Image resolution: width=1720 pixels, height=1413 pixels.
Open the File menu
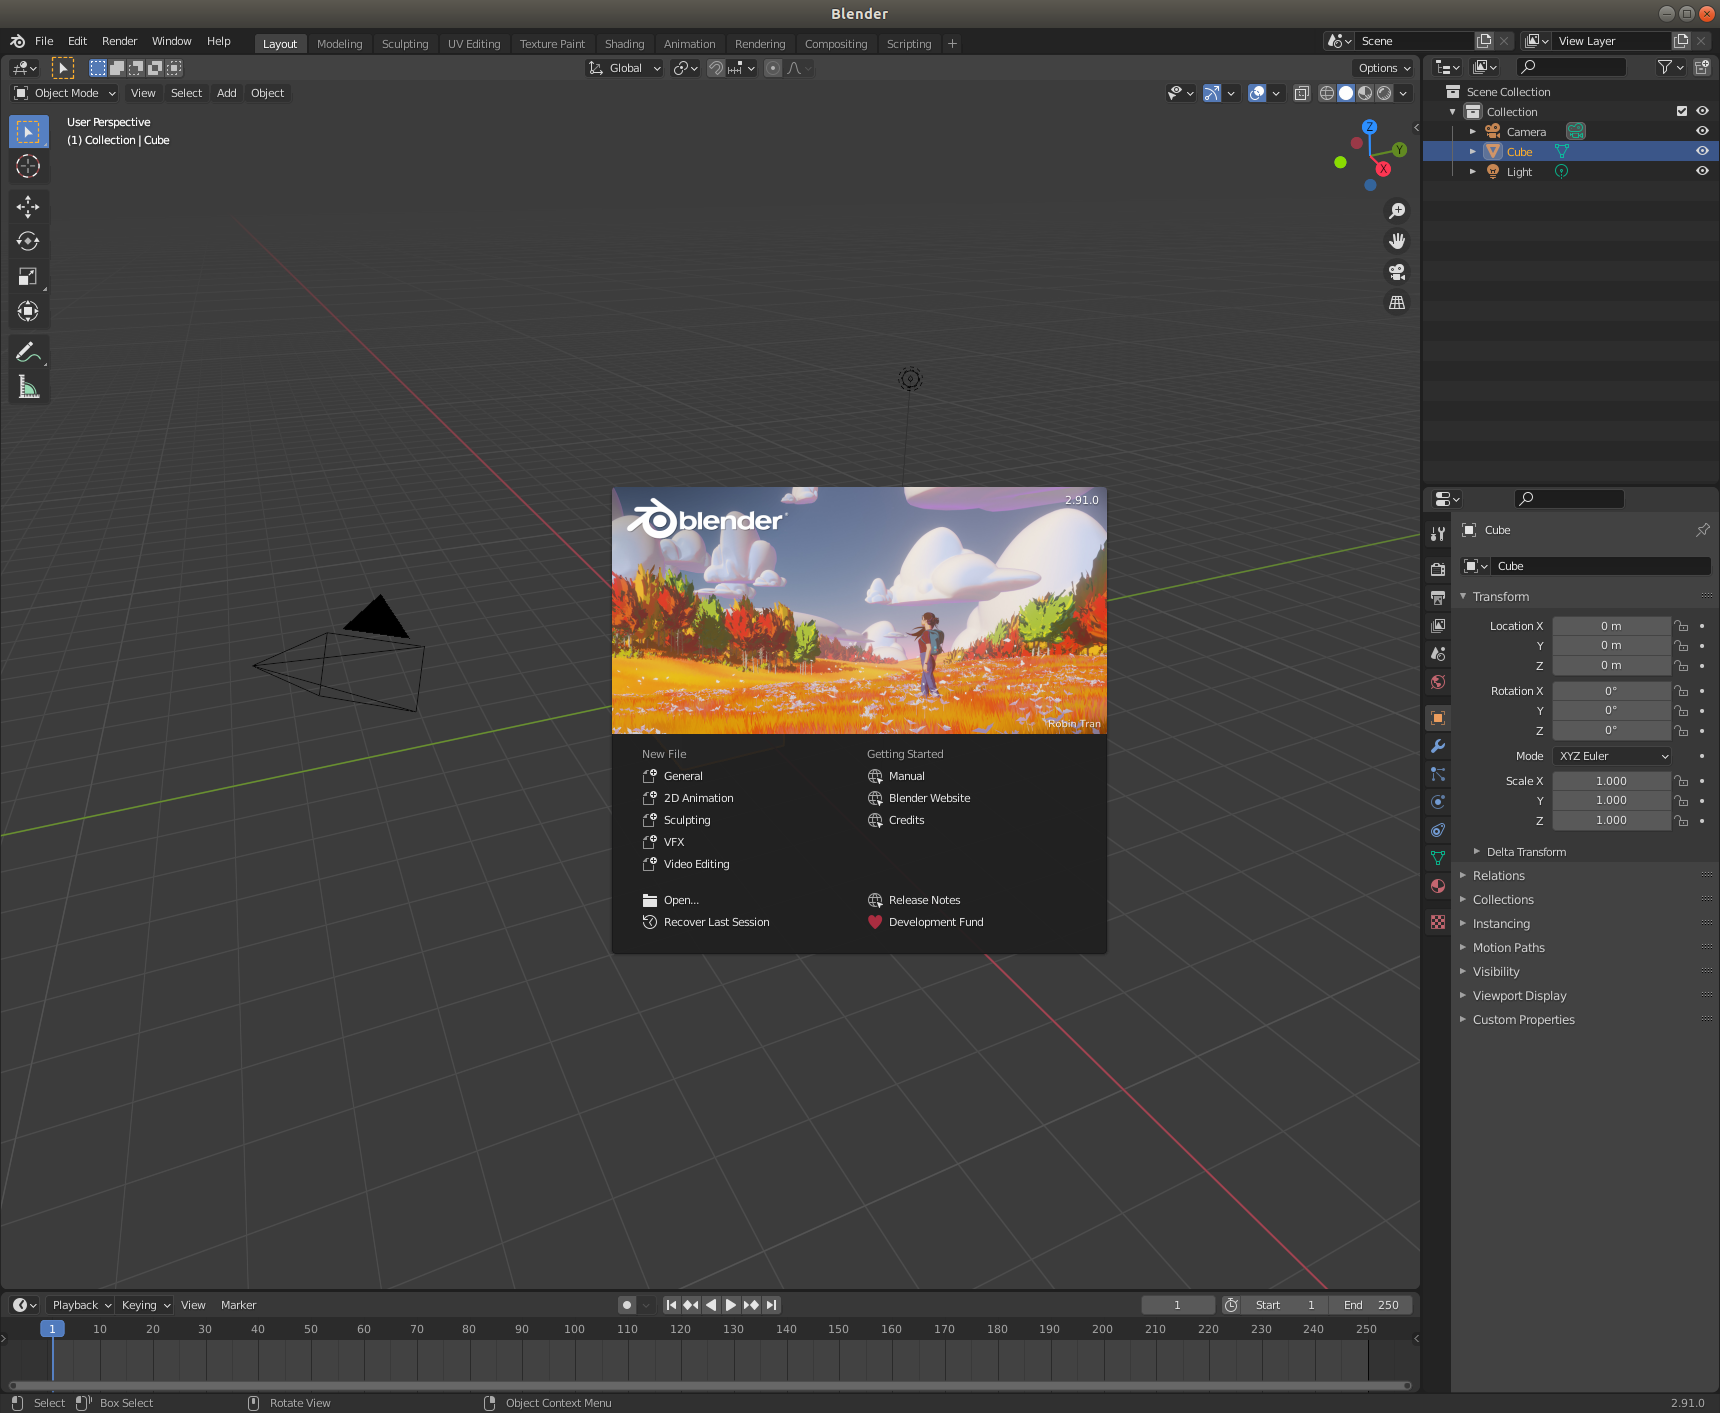(44, 41)
